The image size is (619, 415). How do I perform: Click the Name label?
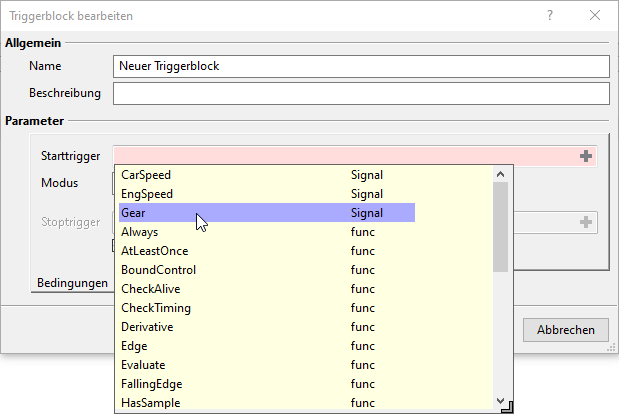(45, 66)
